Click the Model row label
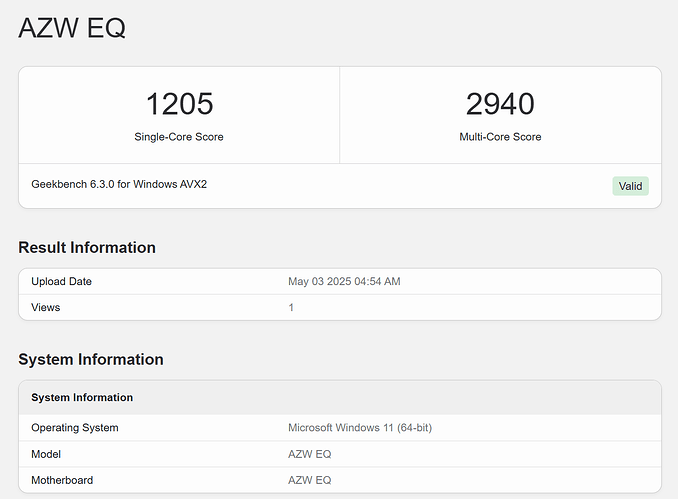Screen dimensions: 678x499 (x=47, y=454)
